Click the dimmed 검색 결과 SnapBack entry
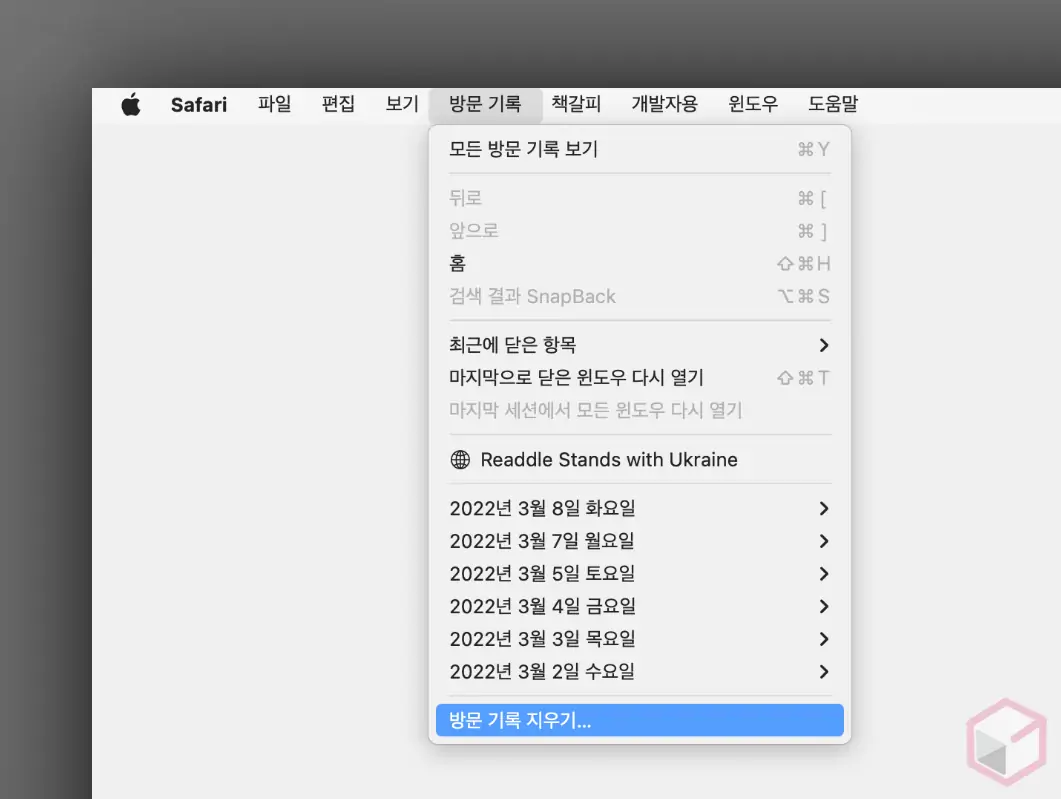The width and height of the screenshot is (1061, 799). 639,296
